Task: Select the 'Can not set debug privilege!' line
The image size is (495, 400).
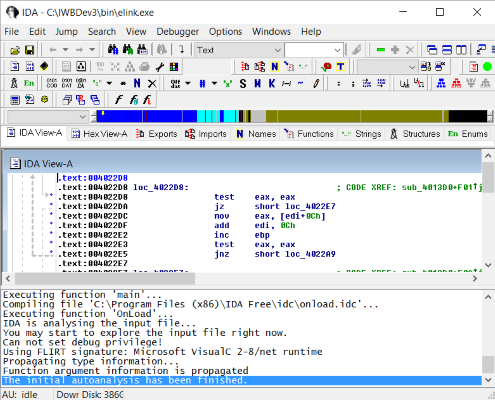Action: click(x=83, y=342)
